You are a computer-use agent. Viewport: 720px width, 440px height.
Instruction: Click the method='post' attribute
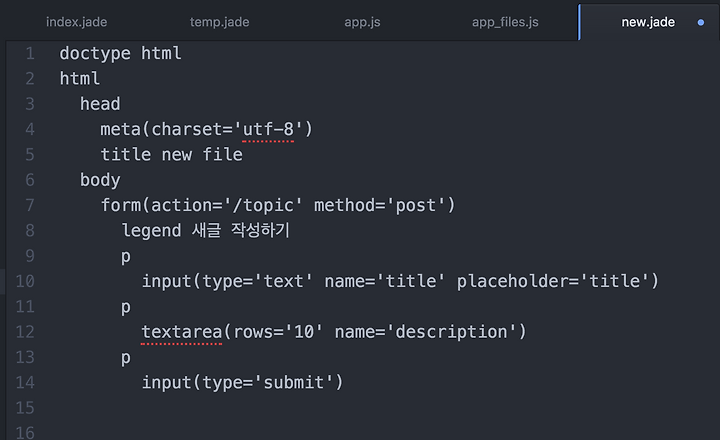click(x=380, y=205)
